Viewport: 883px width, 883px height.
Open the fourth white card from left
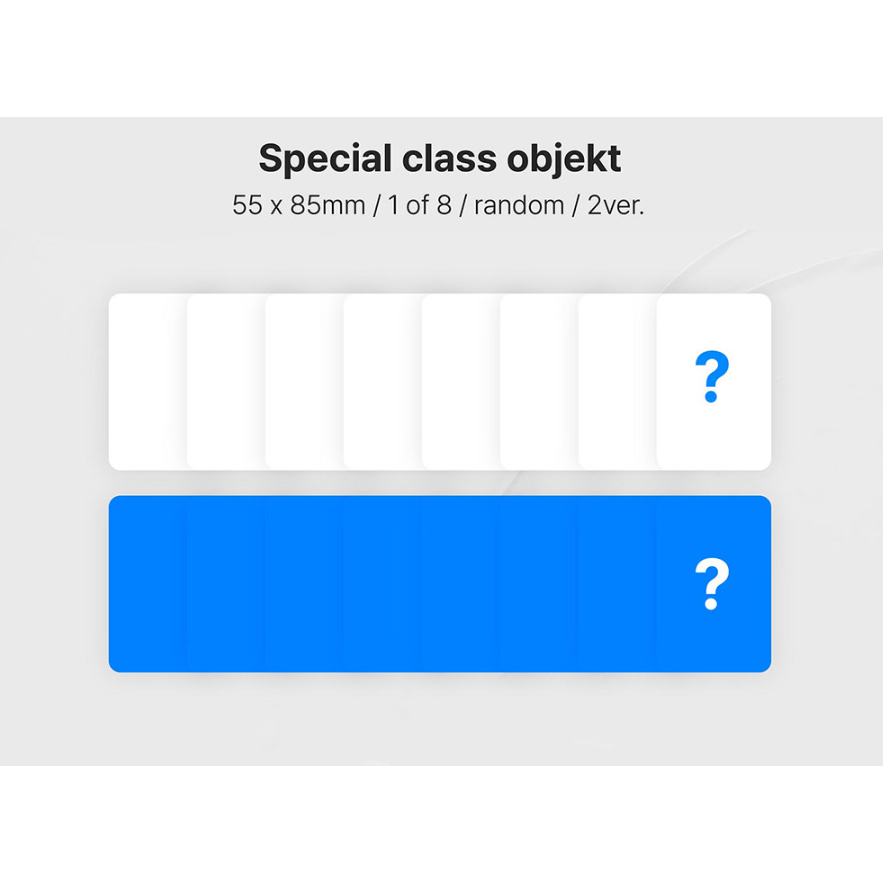point(382,382)
